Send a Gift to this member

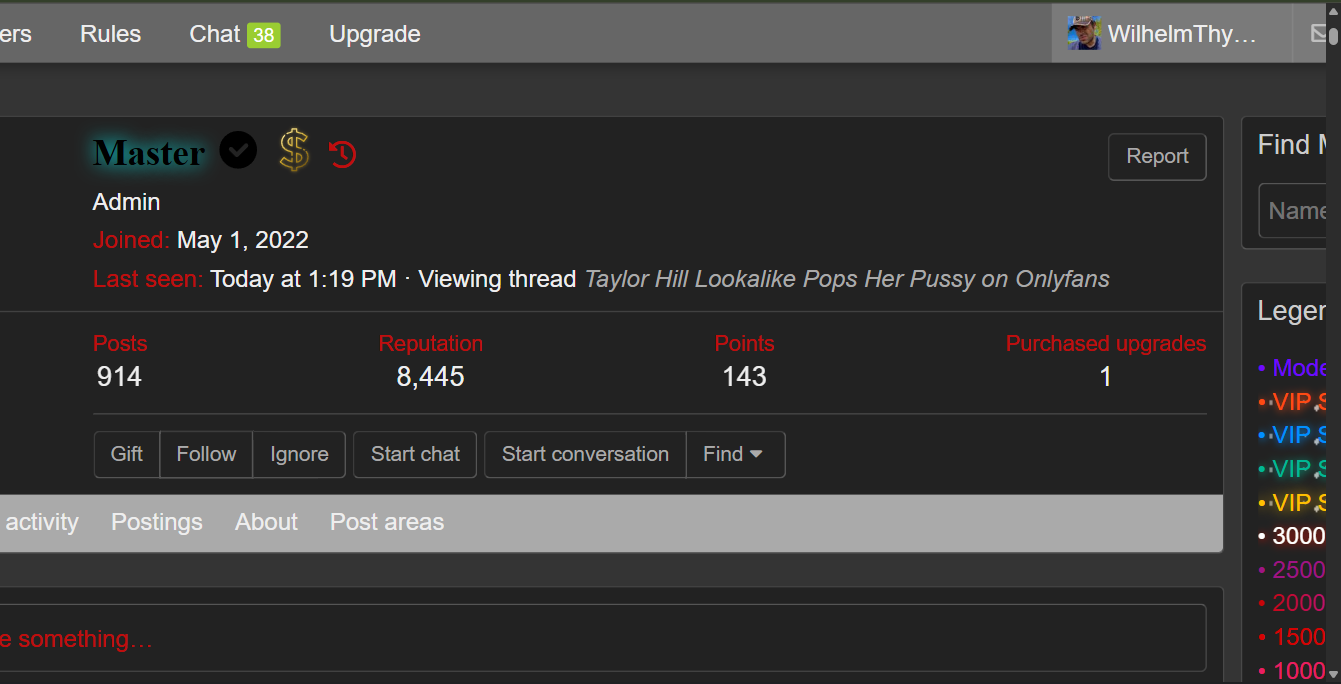pyautogui.click(x=127, y=454)
